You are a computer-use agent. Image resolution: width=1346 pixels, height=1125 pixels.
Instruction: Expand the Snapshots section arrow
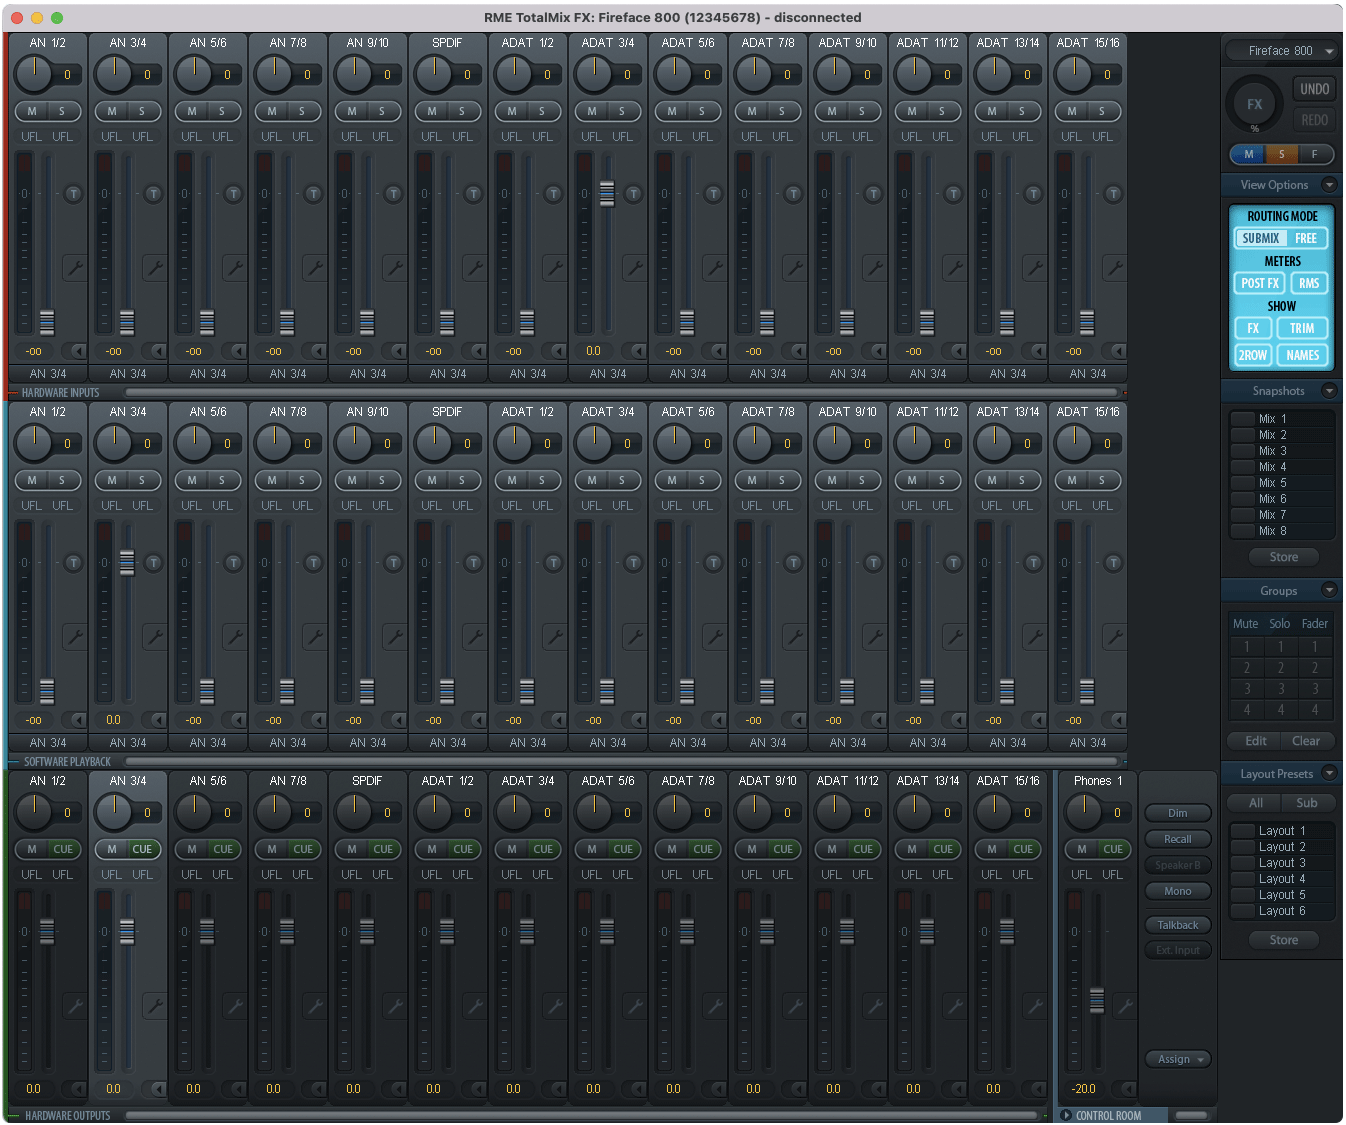[x=1329, y=391]
